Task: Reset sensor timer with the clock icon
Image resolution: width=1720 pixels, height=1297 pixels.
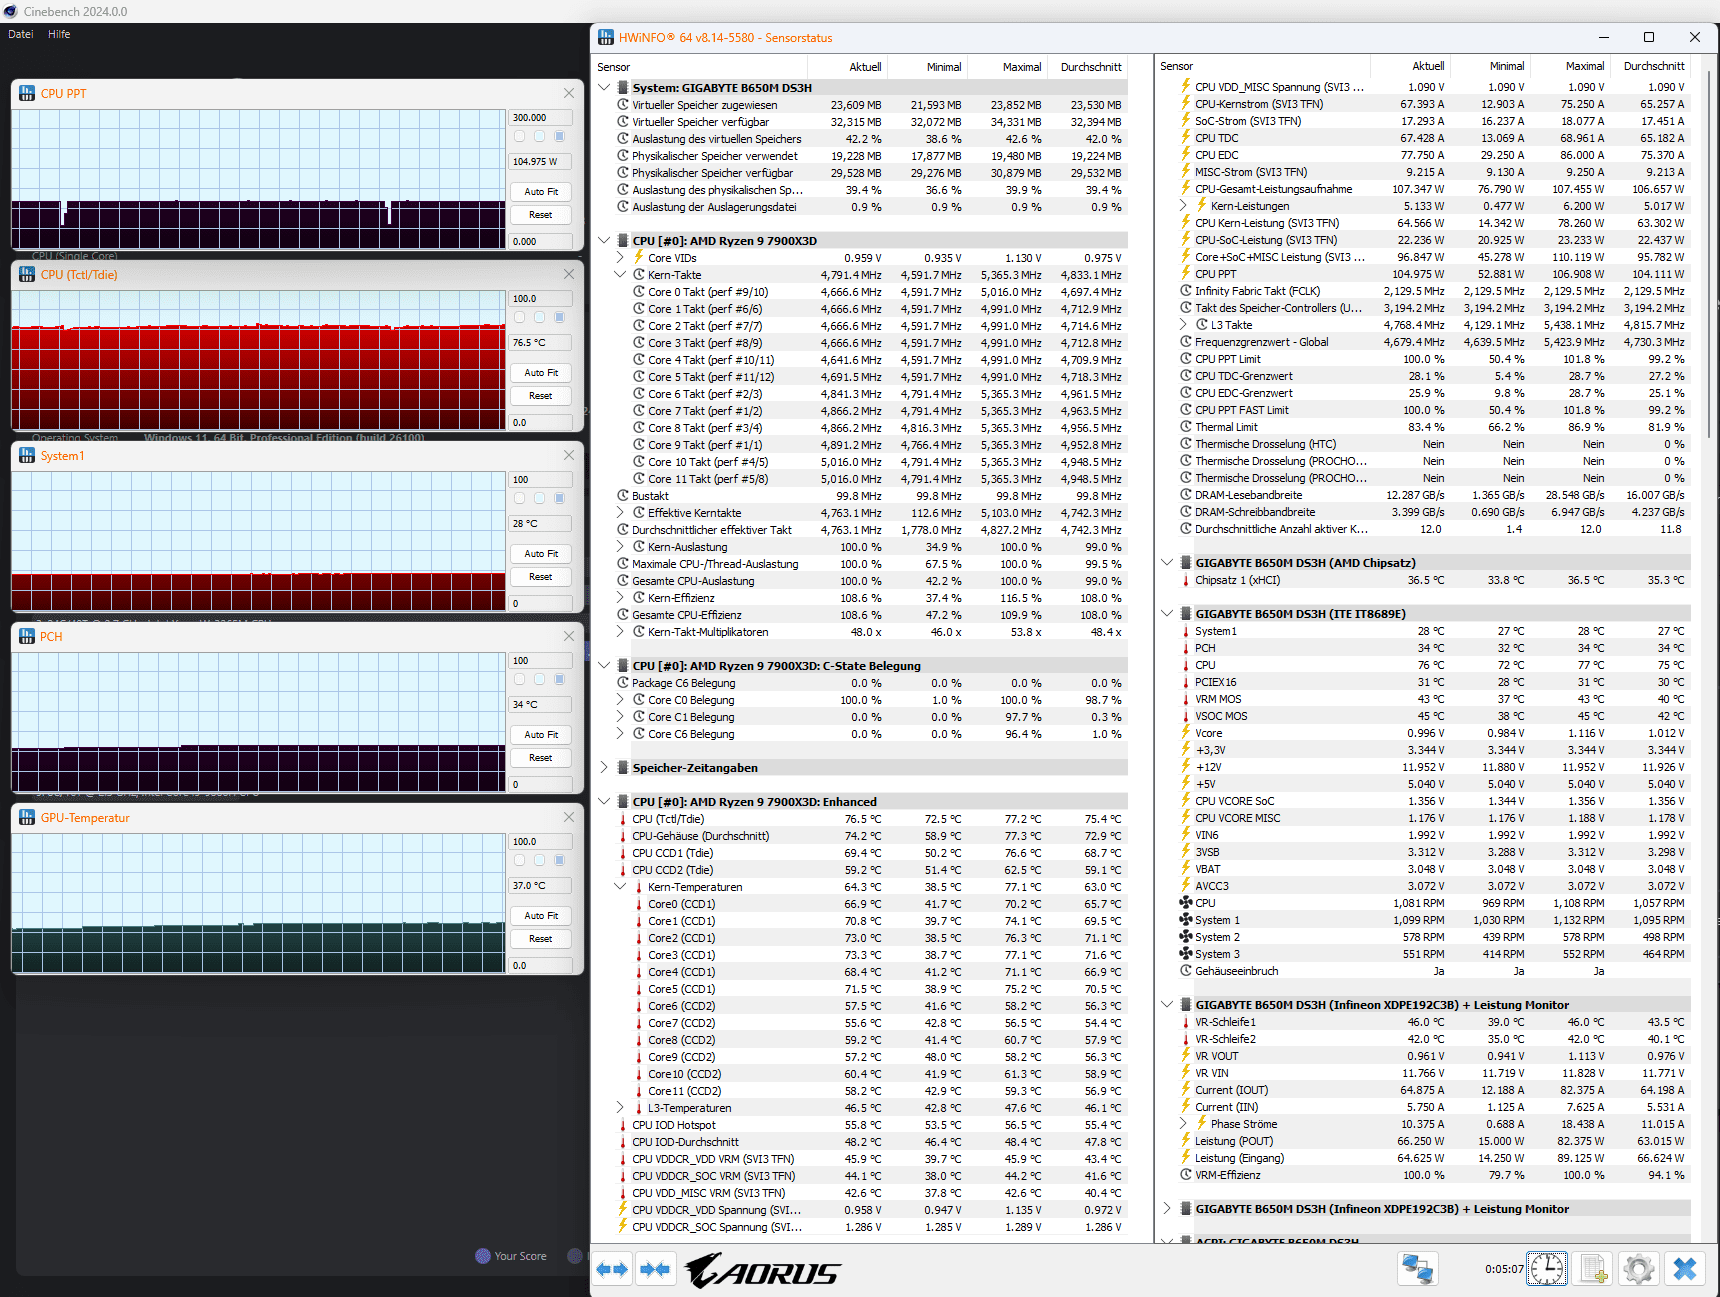Action: 1547,1269
